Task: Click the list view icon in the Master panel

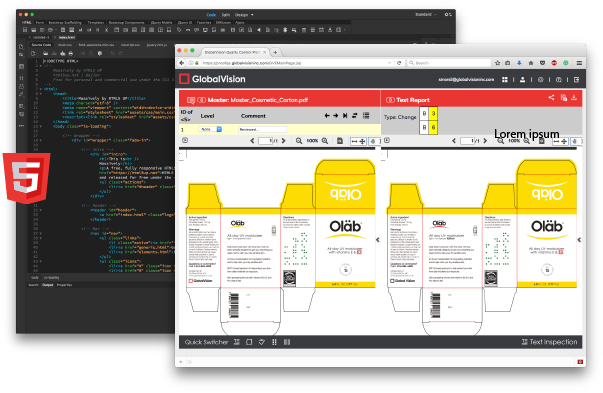Action: click(x=366, y=115)
